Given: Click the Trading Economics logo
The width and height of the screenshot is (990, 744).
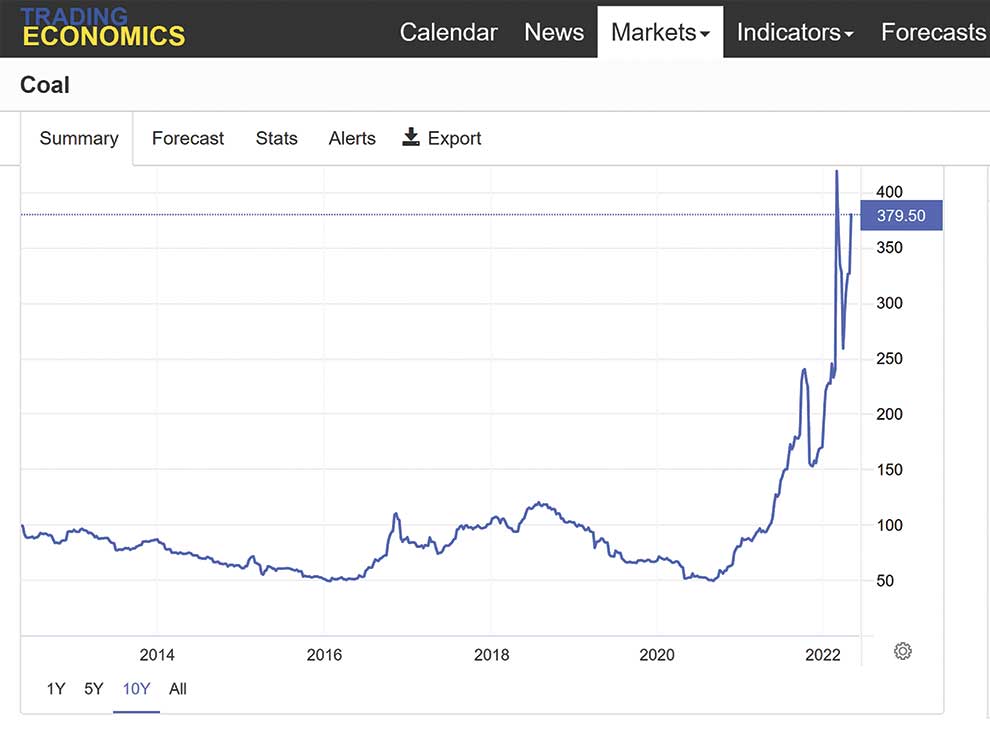Looking at the screenshot, I should (x=103, y=28).
